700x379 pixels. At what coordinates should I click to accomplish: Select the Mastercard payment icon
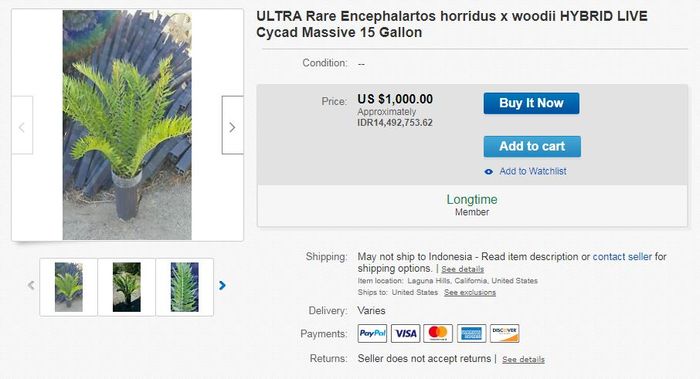tap(438, 333)
